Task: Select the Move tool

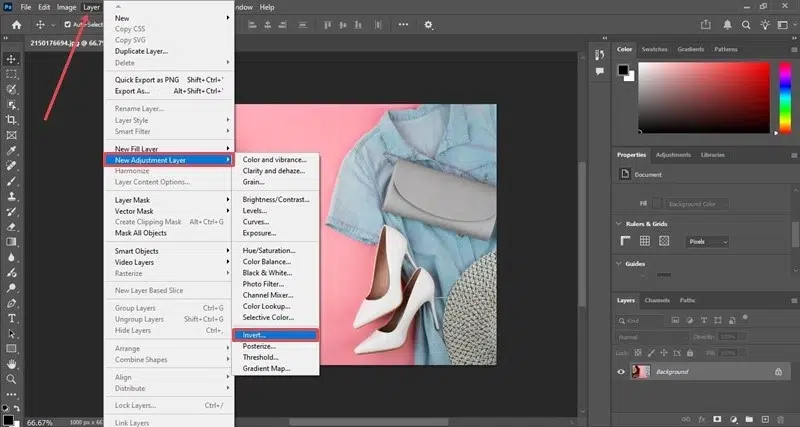Action: (11, 59)
